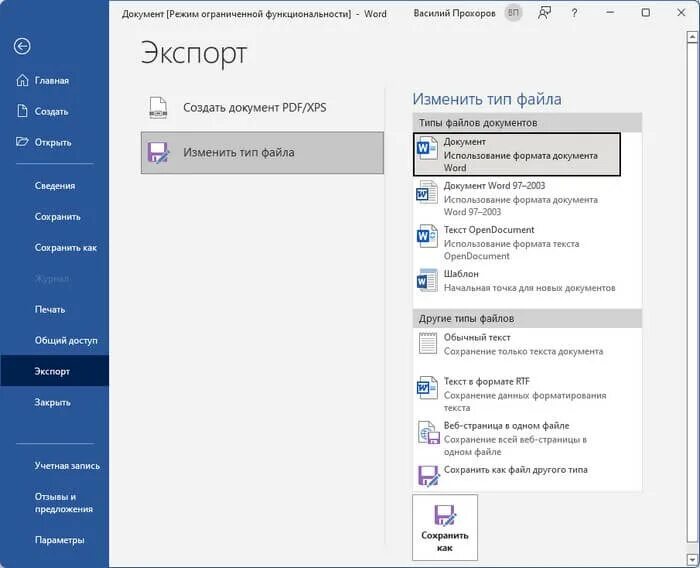The height and width of the screenshot is (568, 700).
Task: Click the large Сохранить как button
Action: (x=445, y=527)
